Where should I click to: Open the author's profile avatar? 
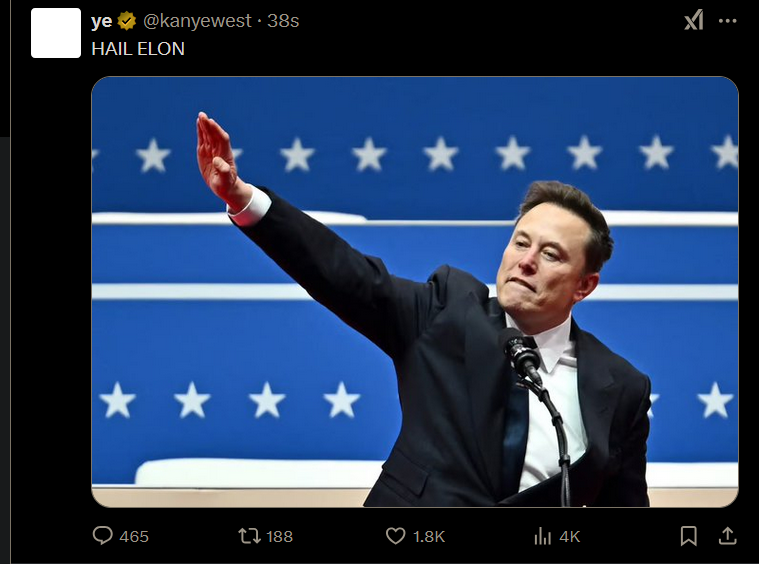tap(56, 33)
